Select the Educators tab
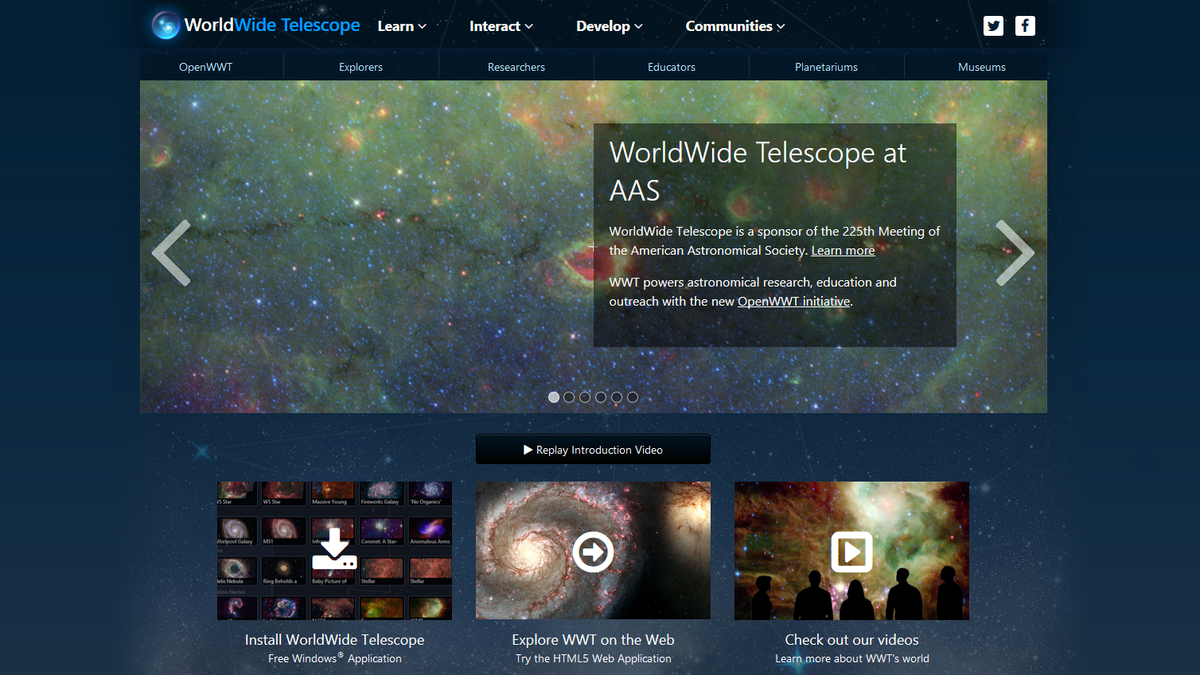 [671, 67]
